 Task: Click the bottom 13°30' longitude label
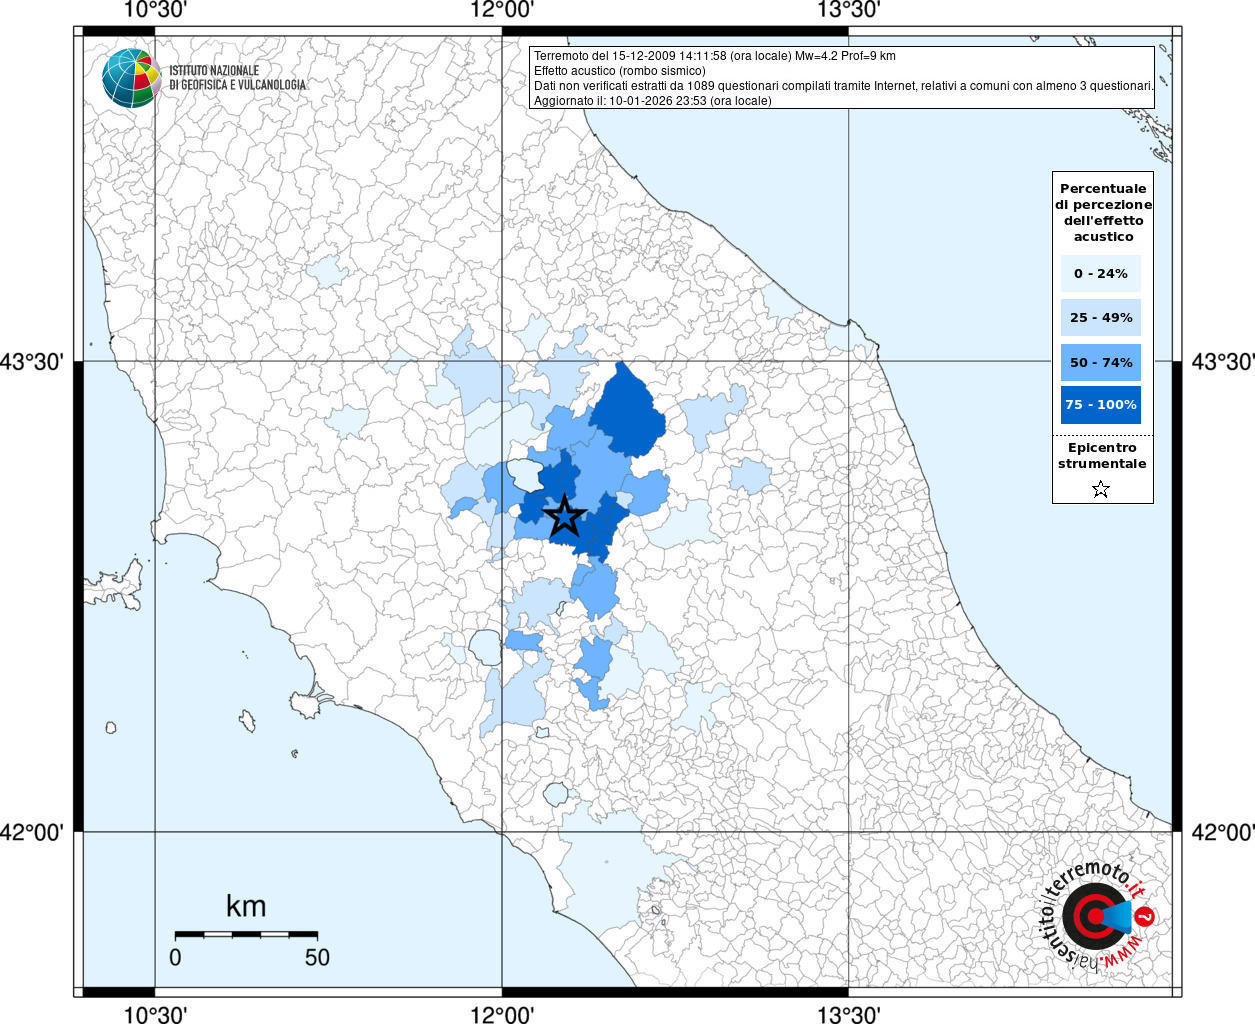[849, 1014]
